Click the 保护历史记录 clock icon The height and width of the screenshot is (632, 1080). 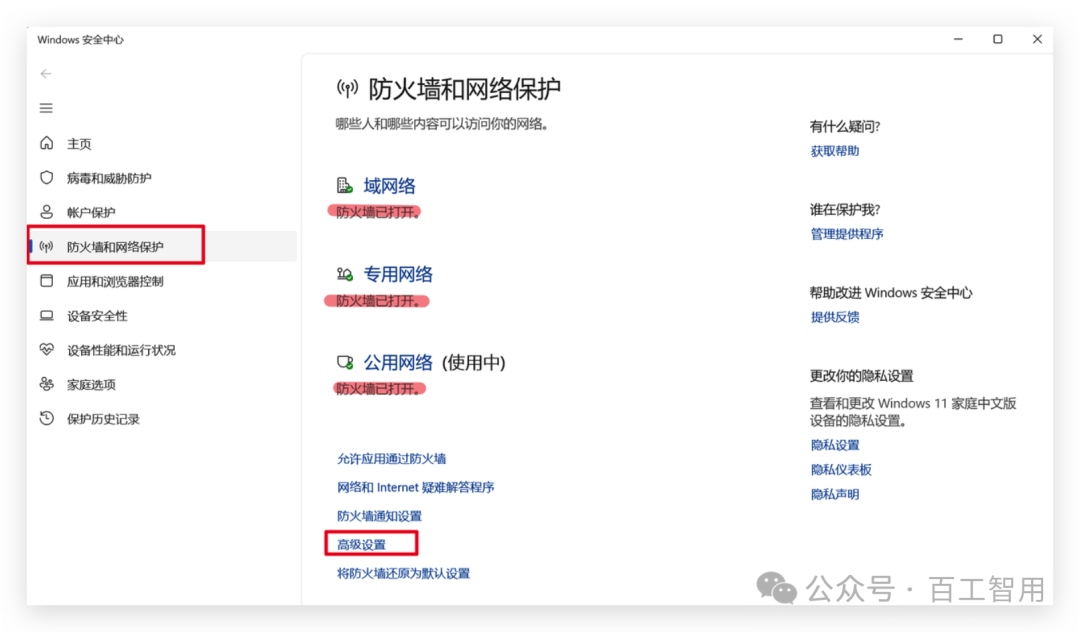tap(46, 419)
